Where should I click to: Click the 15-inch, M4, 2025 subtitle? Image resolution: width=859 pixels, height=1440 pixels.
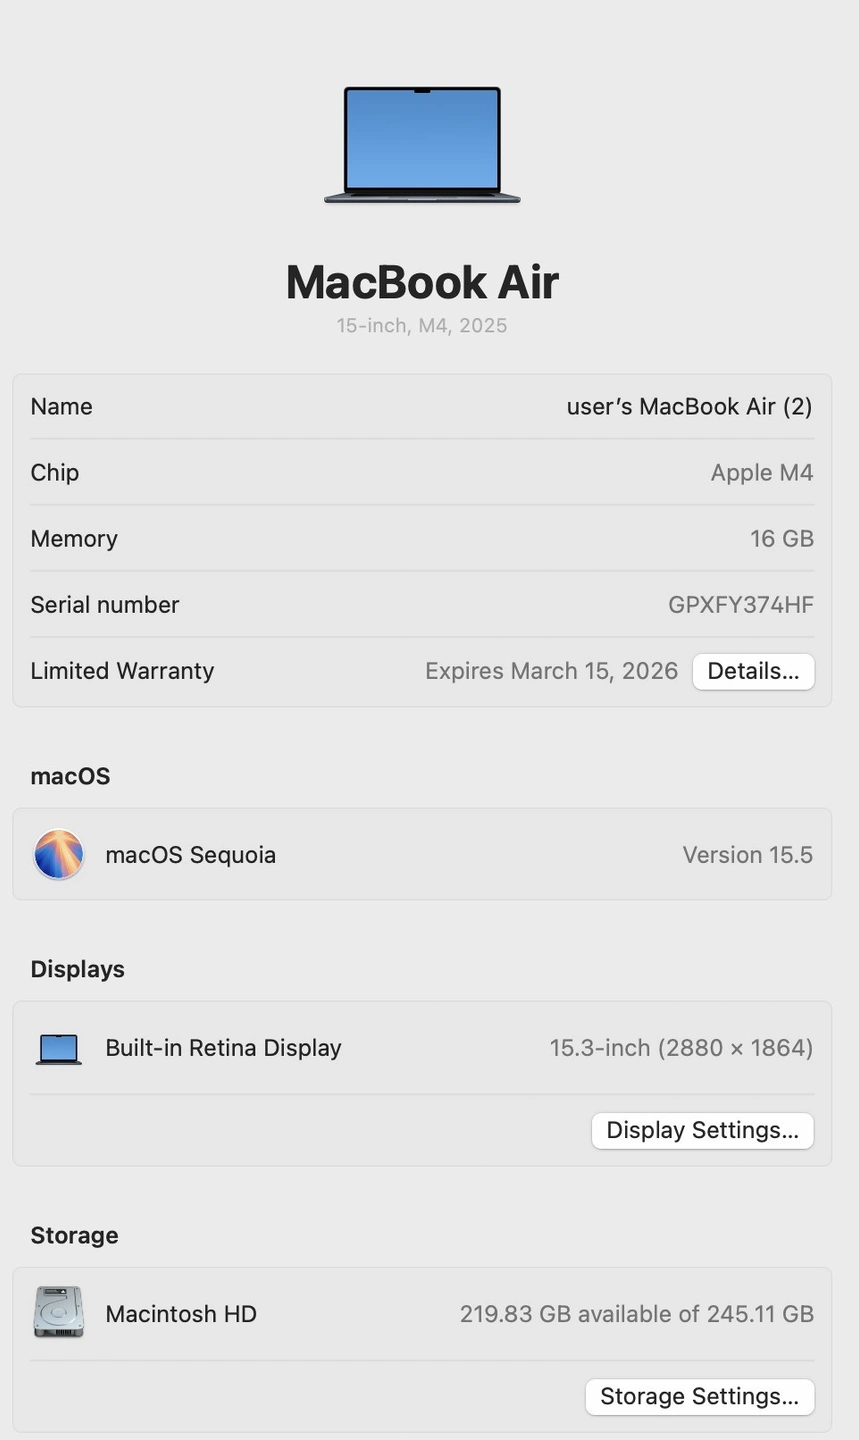(422, 325)
